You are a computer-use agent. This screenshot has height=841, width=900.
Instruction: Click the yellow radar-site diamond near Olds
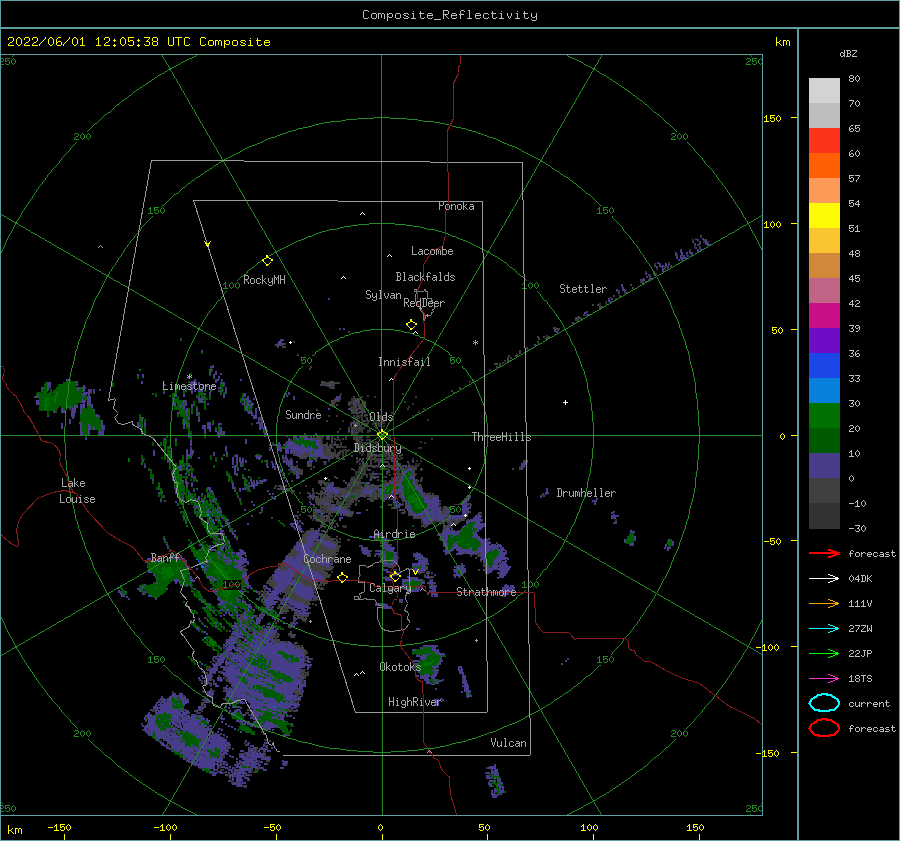[x=382, y=435]
